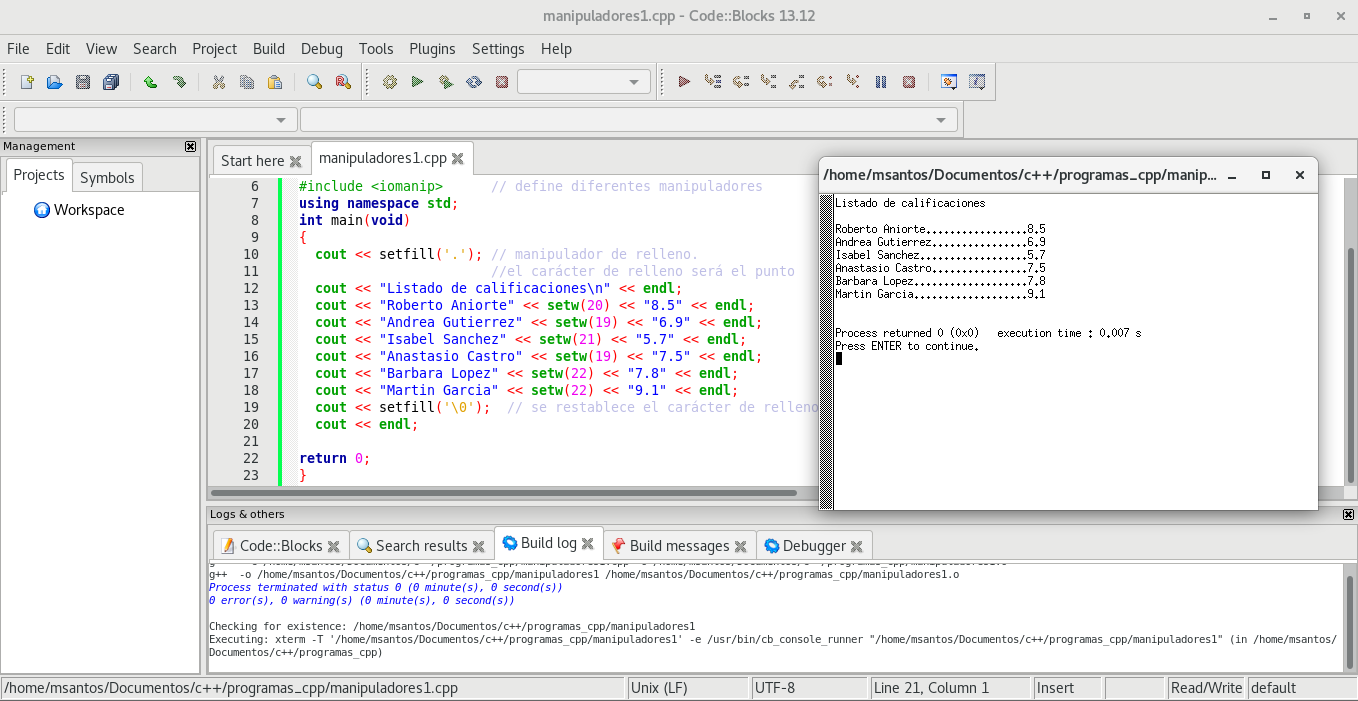Click the Cut scissors icon
Screen dimensions: 1358x701
pyautogui.click(x=218, y=82)
